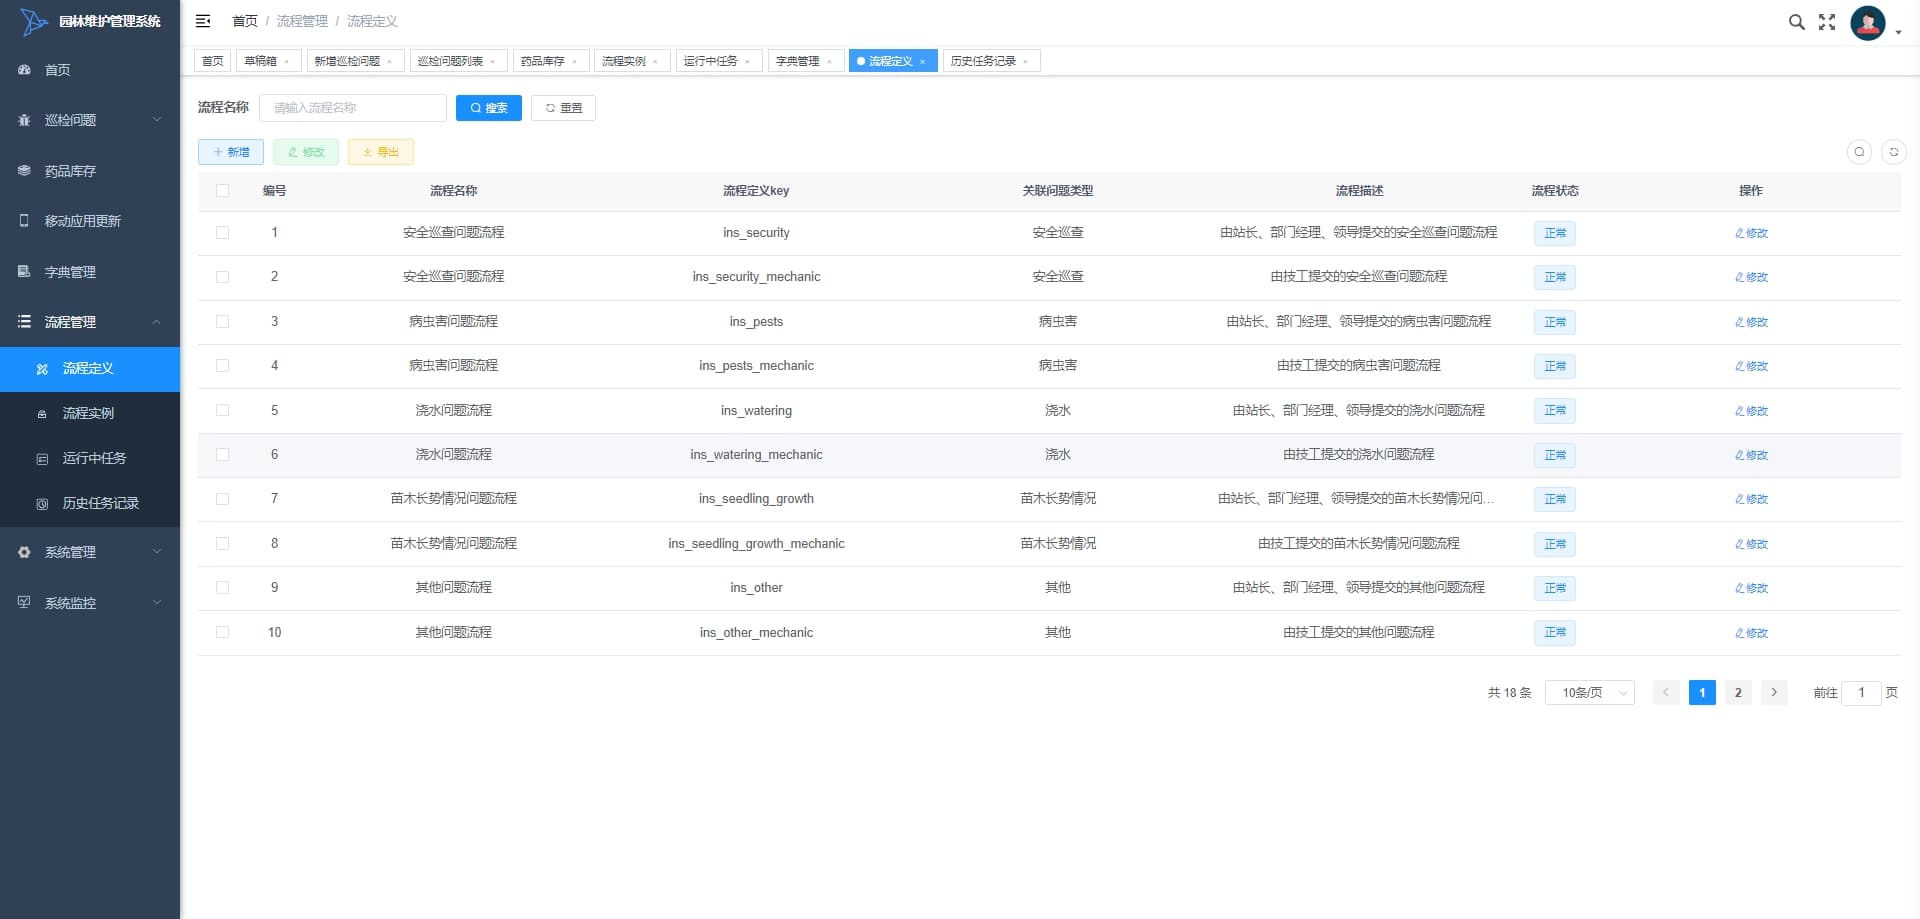This screenshot has height=919, width=1920.
Task: Click the 流程实例 icon in the submenu
Action: [42, 414]
